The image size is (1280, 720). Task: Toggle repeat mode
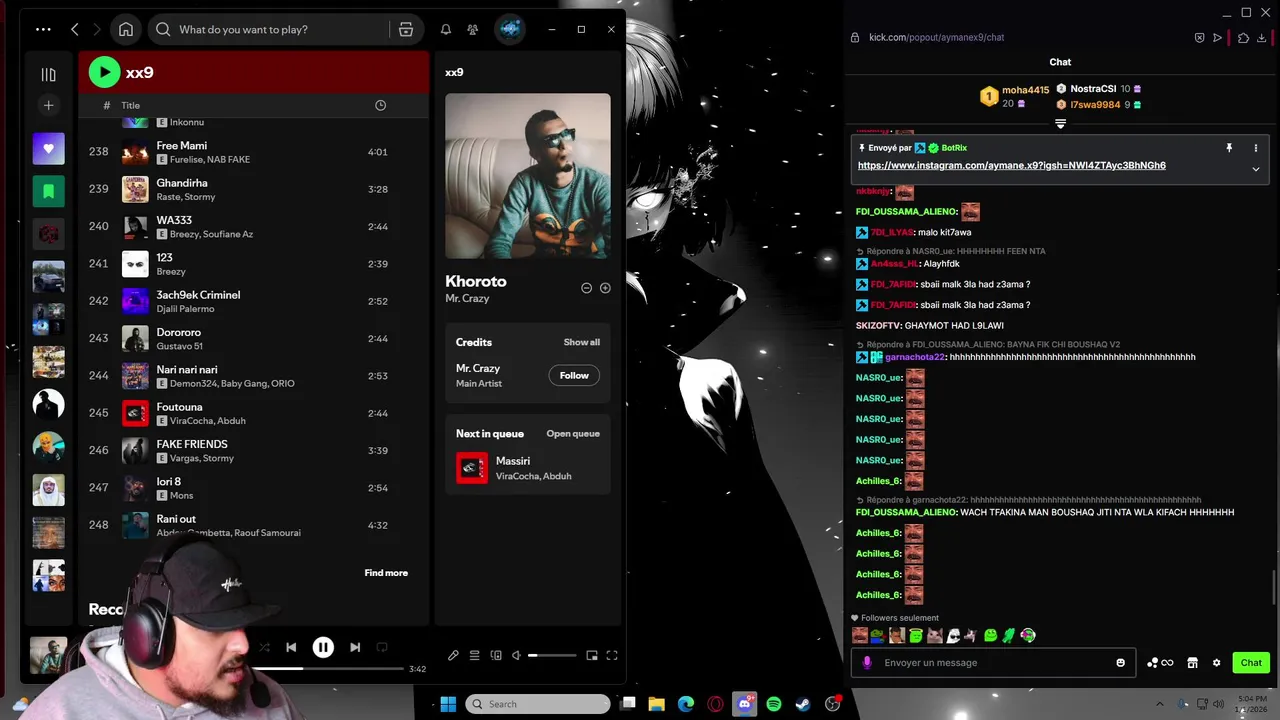click(x=382, y=647)
